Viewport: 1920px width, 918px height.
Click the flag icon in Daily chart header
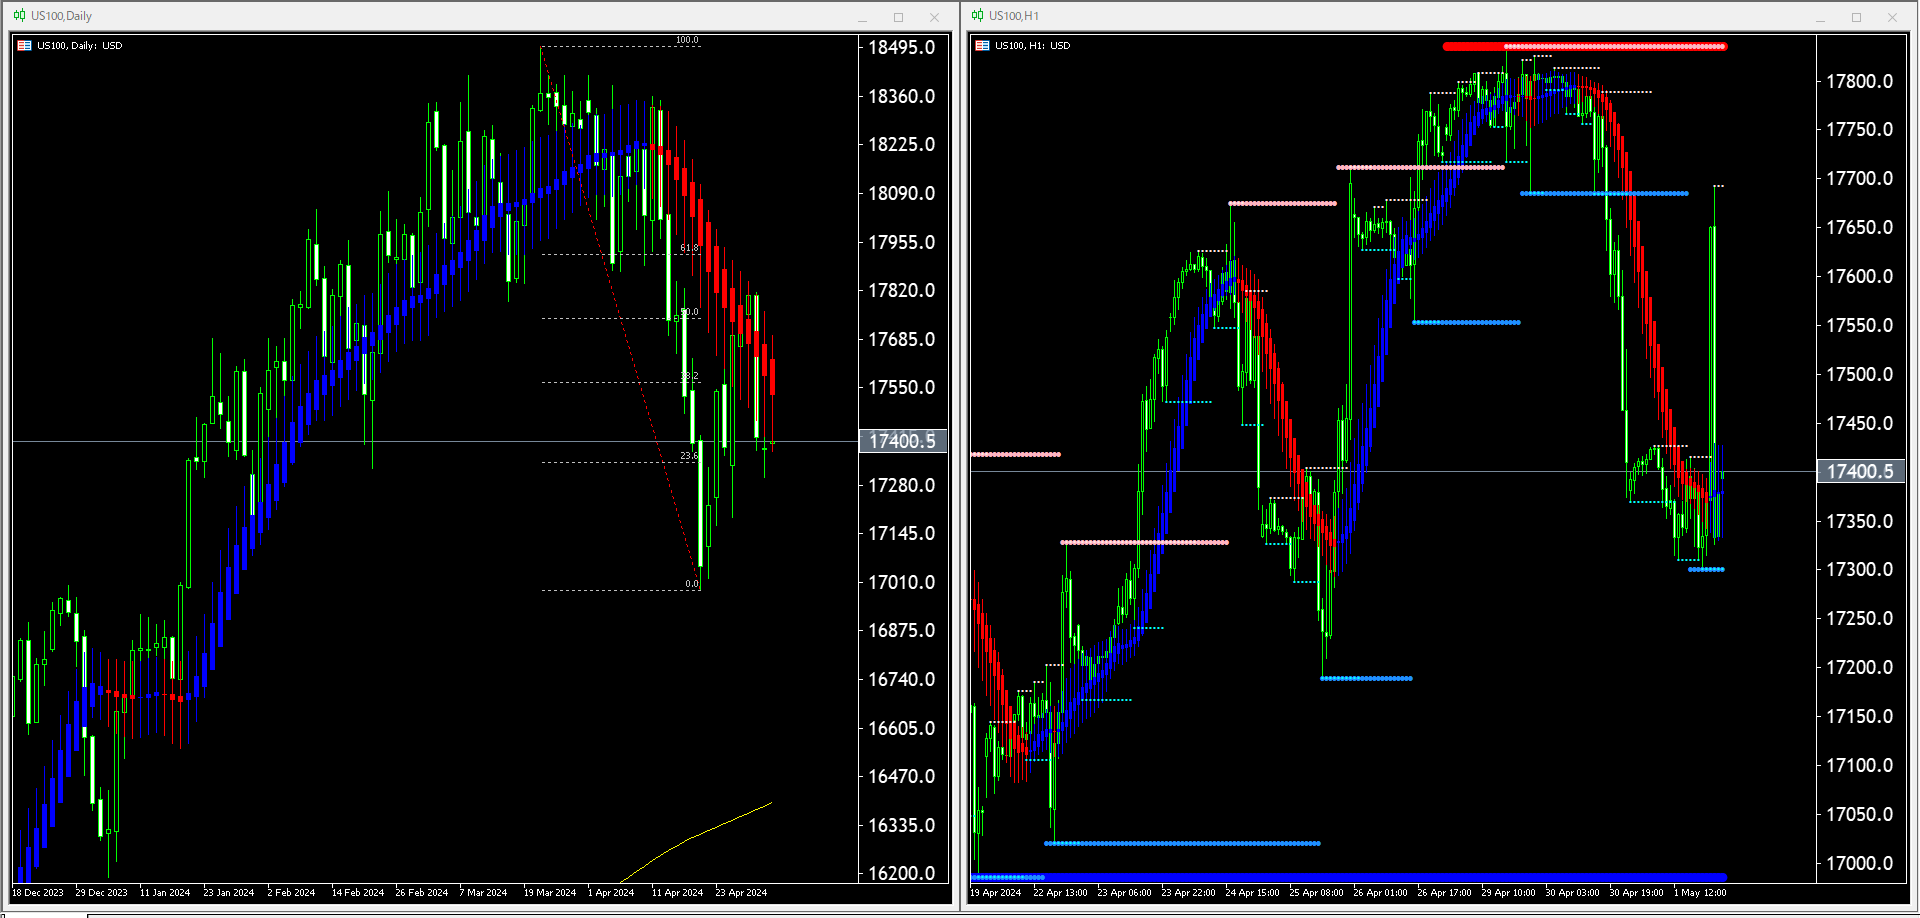click(x=24, y=45)
